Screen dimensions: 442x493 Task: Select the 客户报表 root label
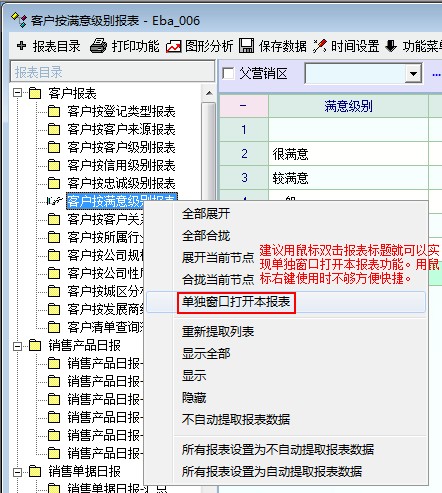[72, 93]
